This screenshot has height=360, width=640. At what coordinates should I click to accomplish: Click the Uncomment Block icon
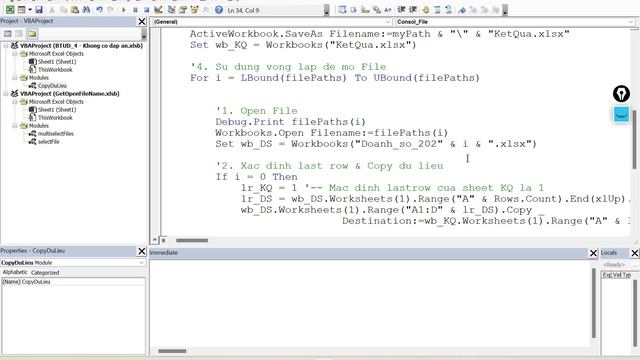click(449, 10)
